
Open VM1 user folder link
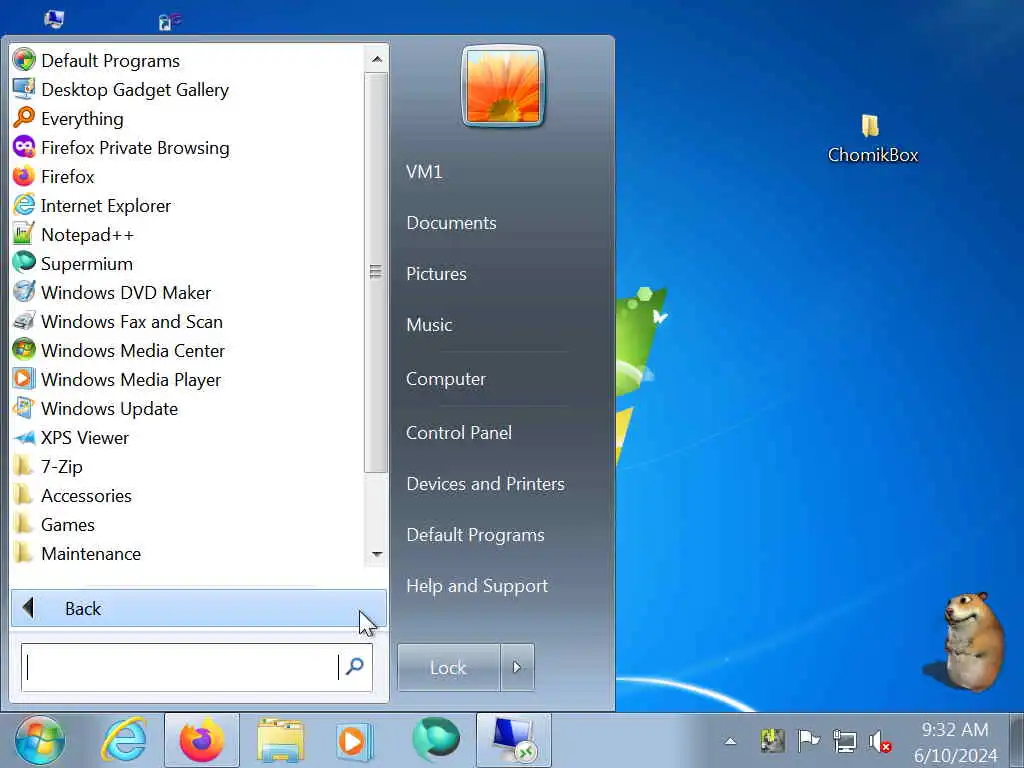click(x=424, y=172)
